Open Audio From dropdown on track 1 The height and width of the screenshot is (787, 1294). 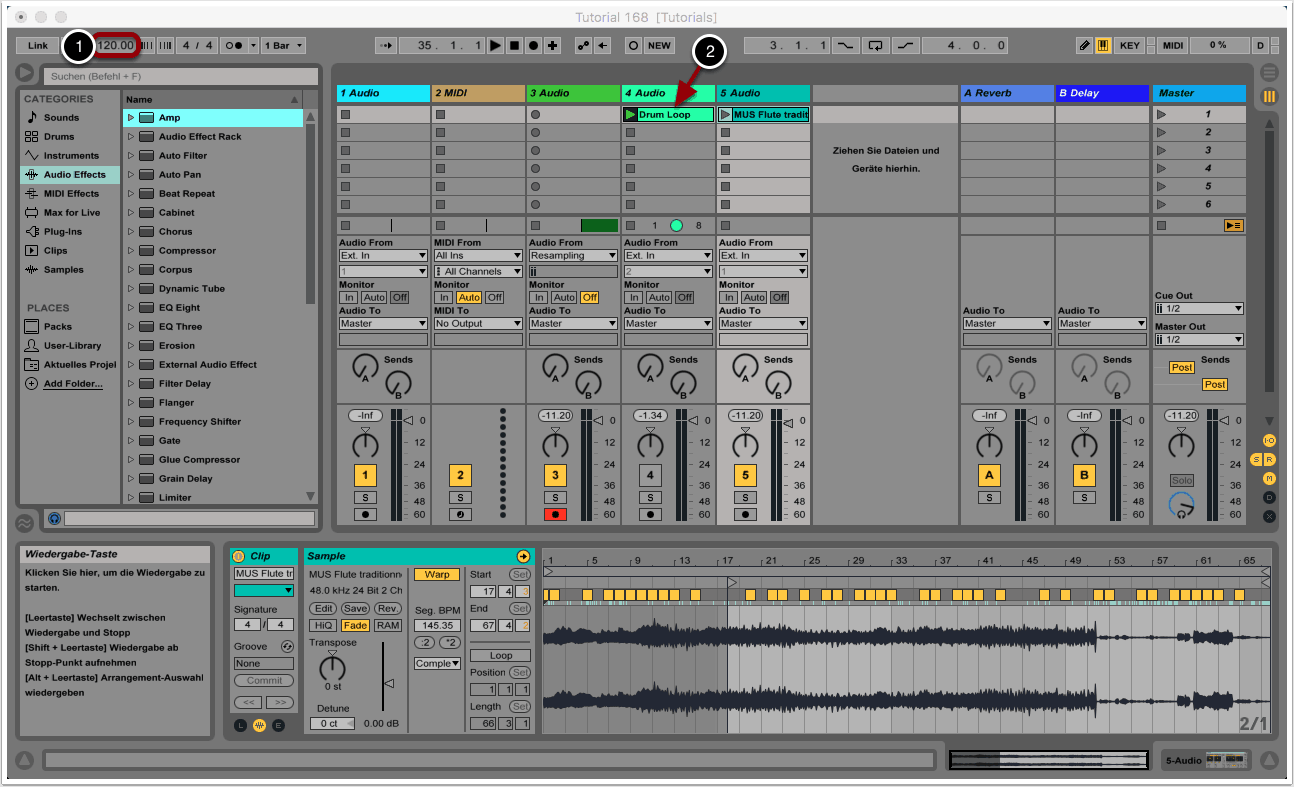(x=383, y=256)
